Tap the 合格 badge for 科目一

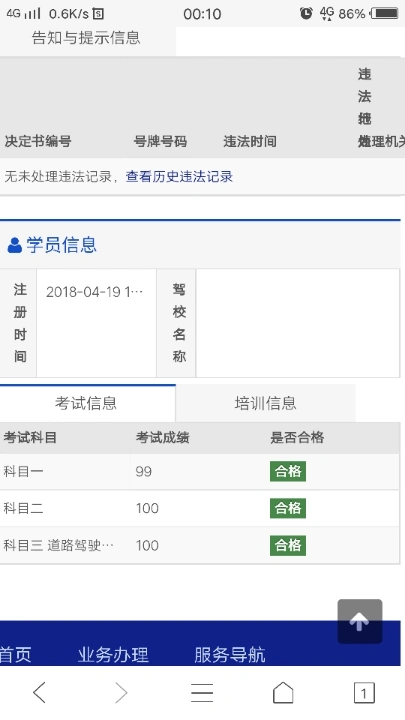tap(288, 472)
